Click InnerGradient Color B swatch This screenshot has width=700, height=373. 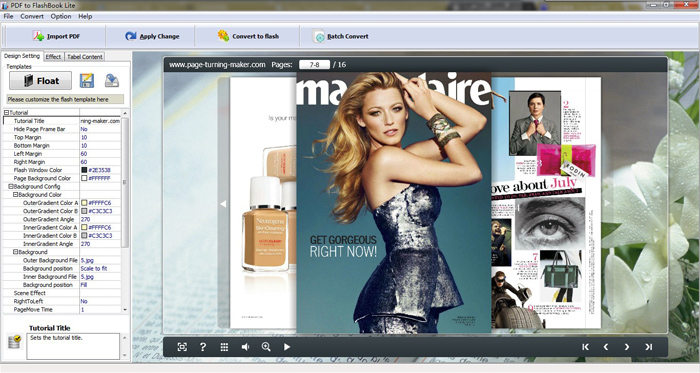pyautogui.click(x=84, y=236)
